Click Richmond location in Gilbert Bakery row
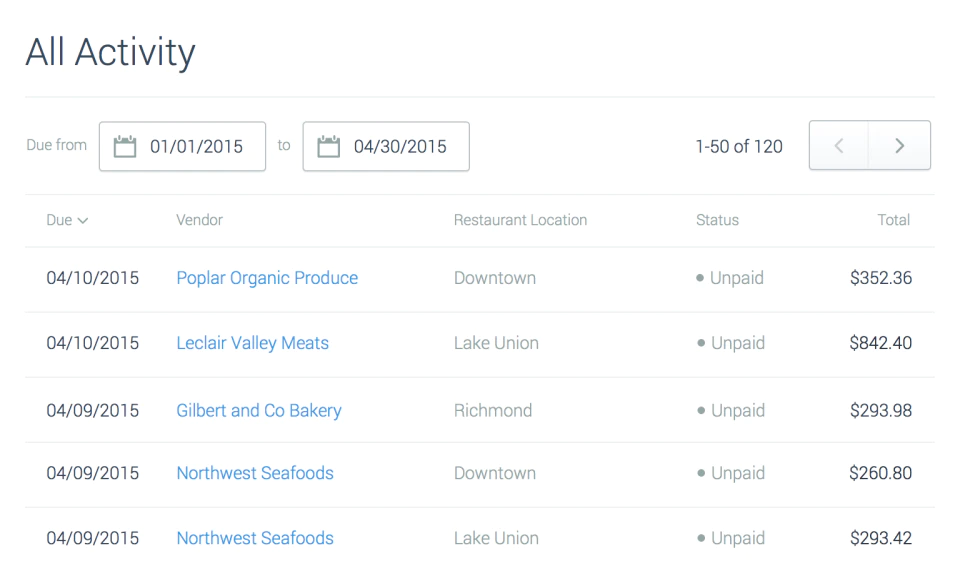 (x=493, y=411)
